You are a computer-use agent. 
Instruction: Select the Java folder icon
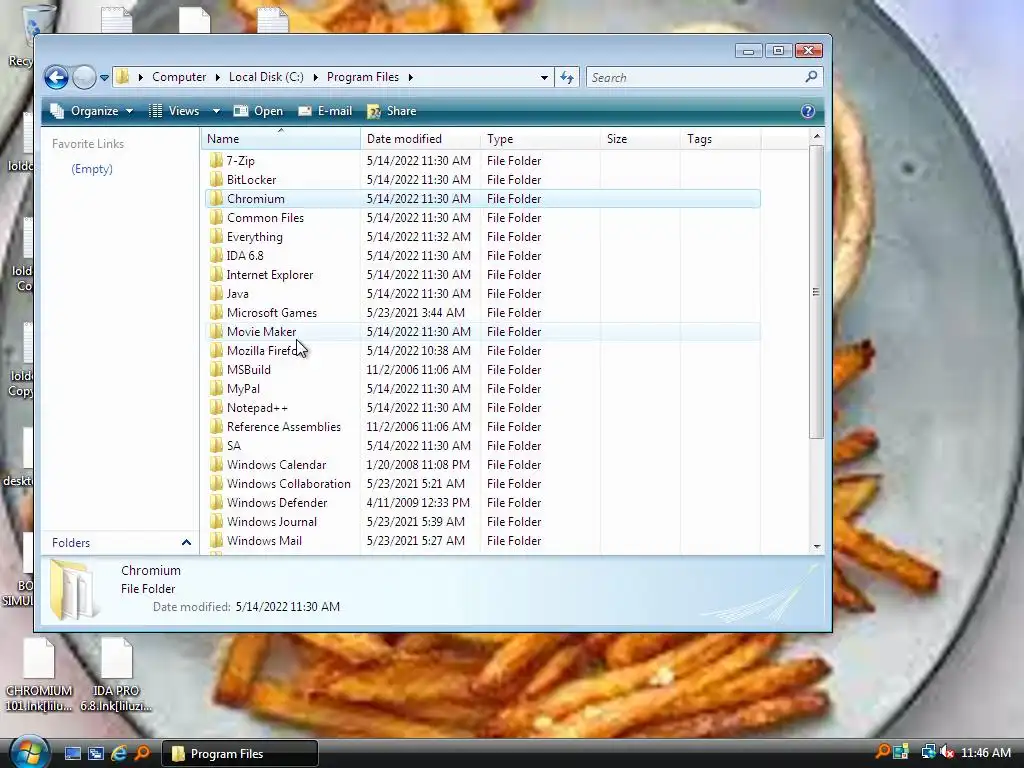(x=216, y=293)
